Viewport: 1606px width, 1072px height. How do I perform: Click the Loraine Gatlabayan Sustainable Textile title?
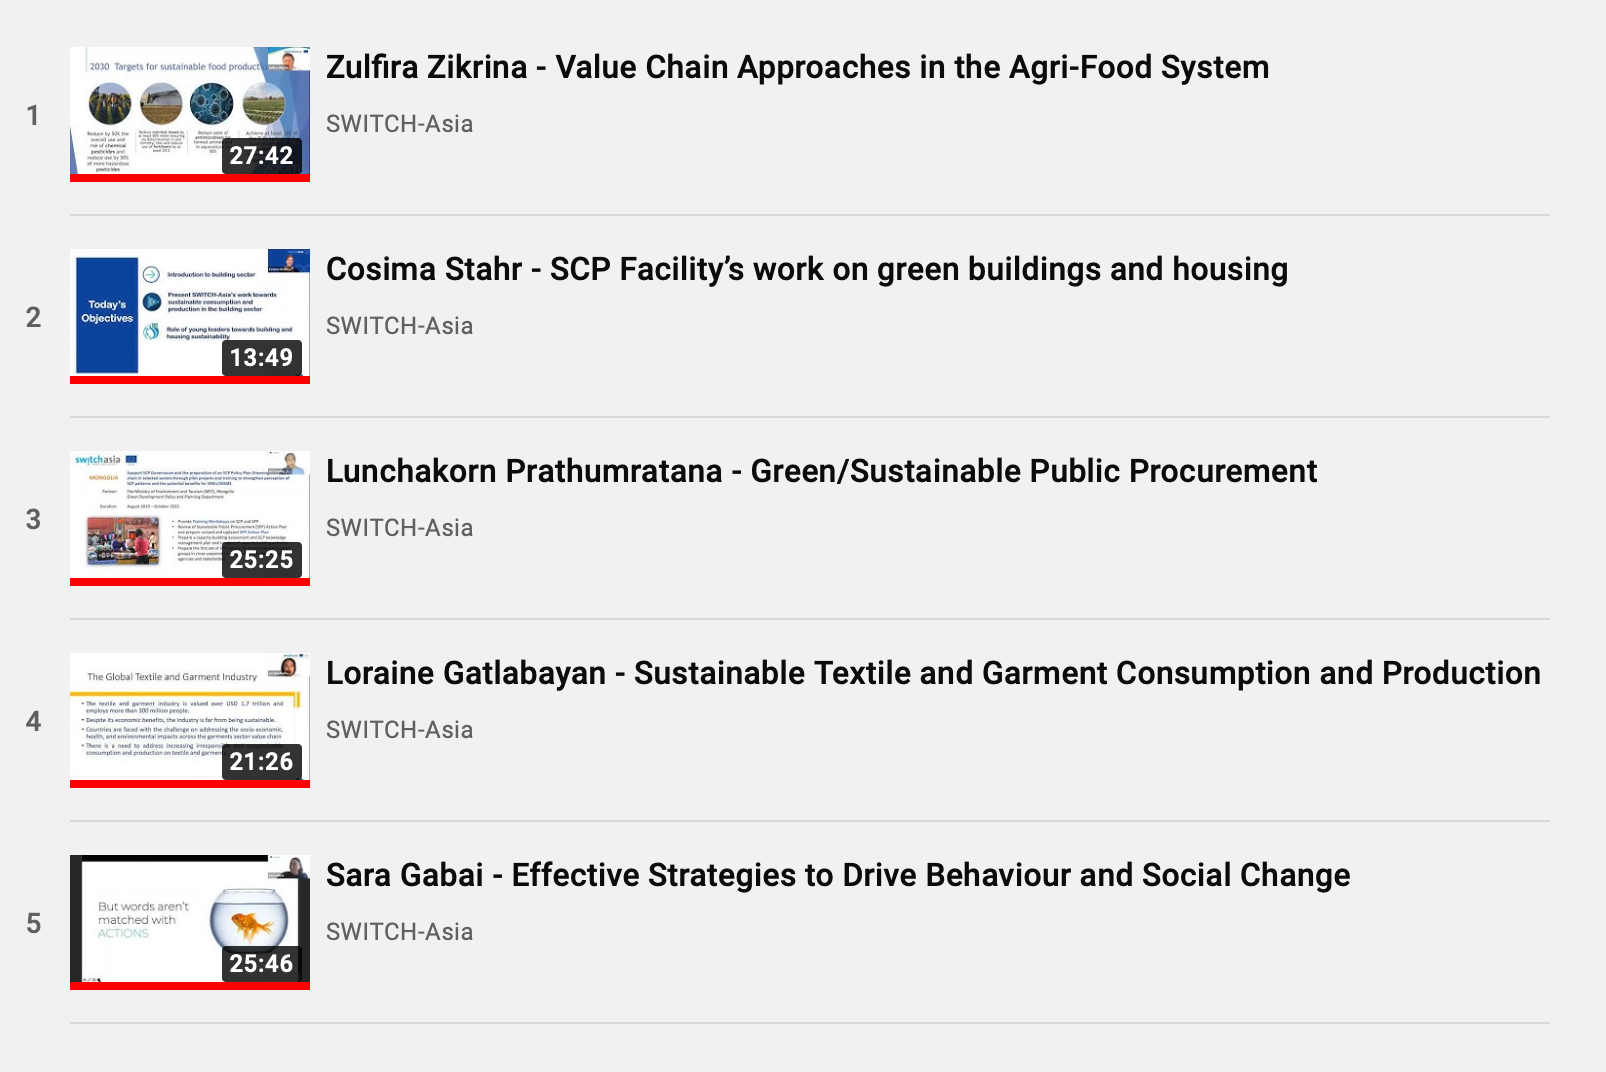click(932, 673)
